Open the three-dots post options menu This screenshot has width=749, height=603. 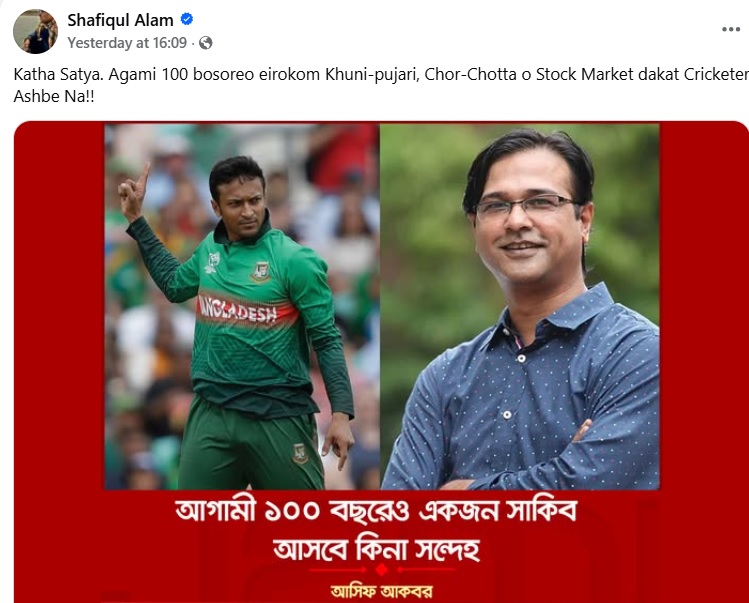(730, 30)
